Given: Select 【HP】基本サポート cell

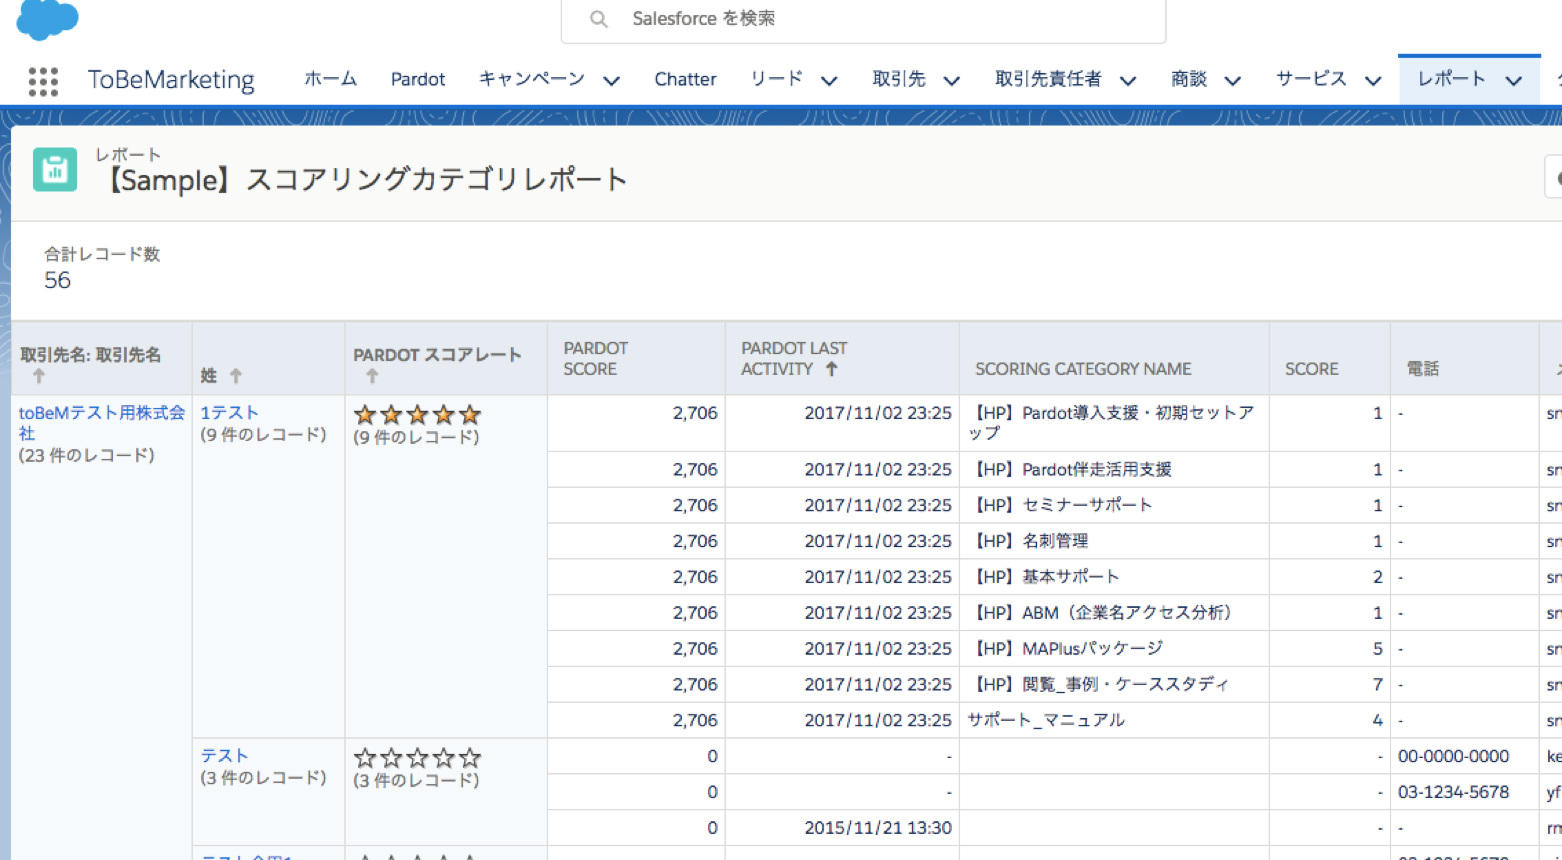Looking at the screenshot, I should pos(1114,577).
